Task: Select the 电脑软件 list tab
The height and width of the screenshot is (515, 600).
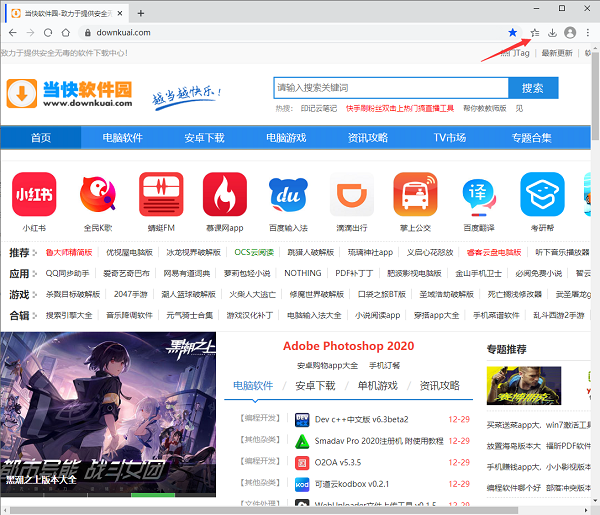Action: point(253,385)
